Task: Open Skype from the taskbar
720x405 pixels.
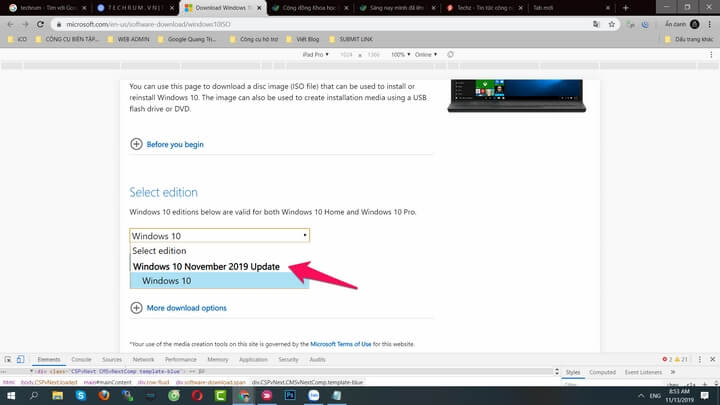Action: pos(81,395)
